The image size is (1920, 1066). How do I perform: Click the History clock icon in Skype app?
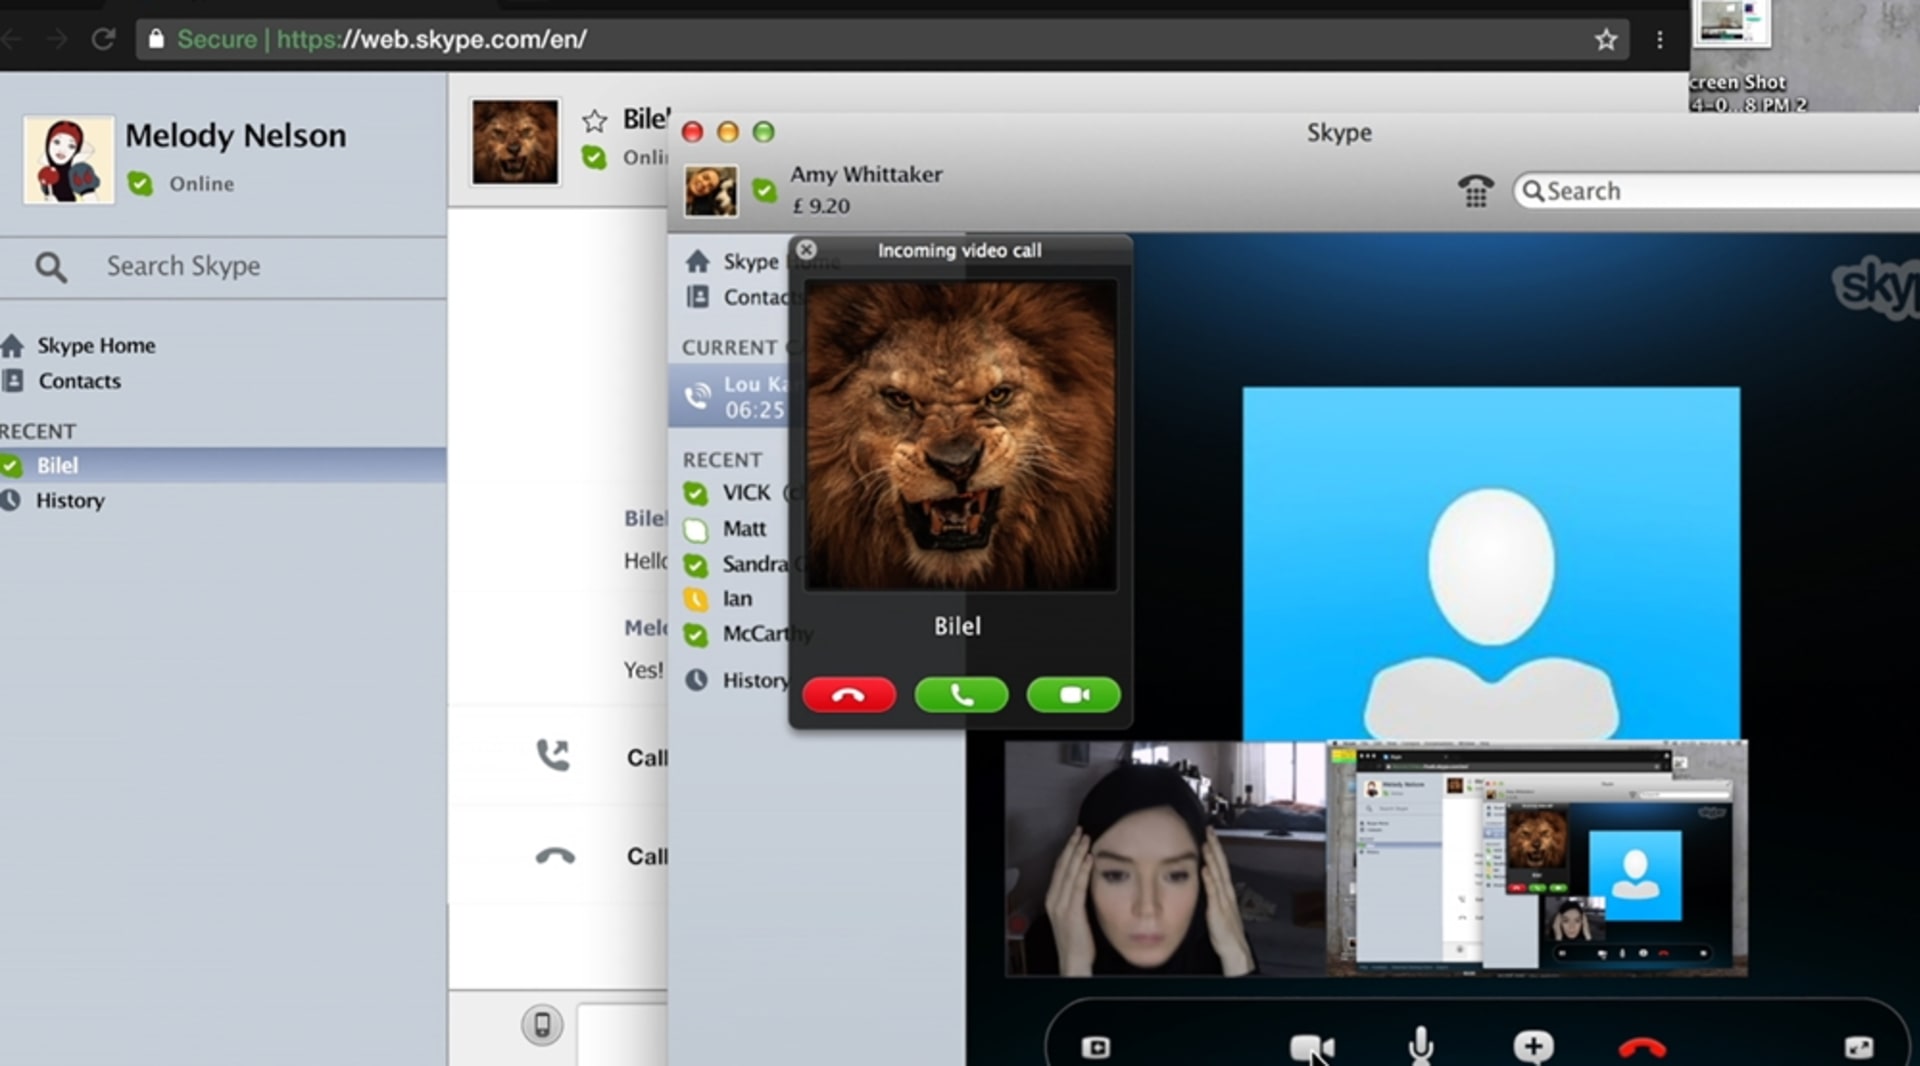(696, 680)
